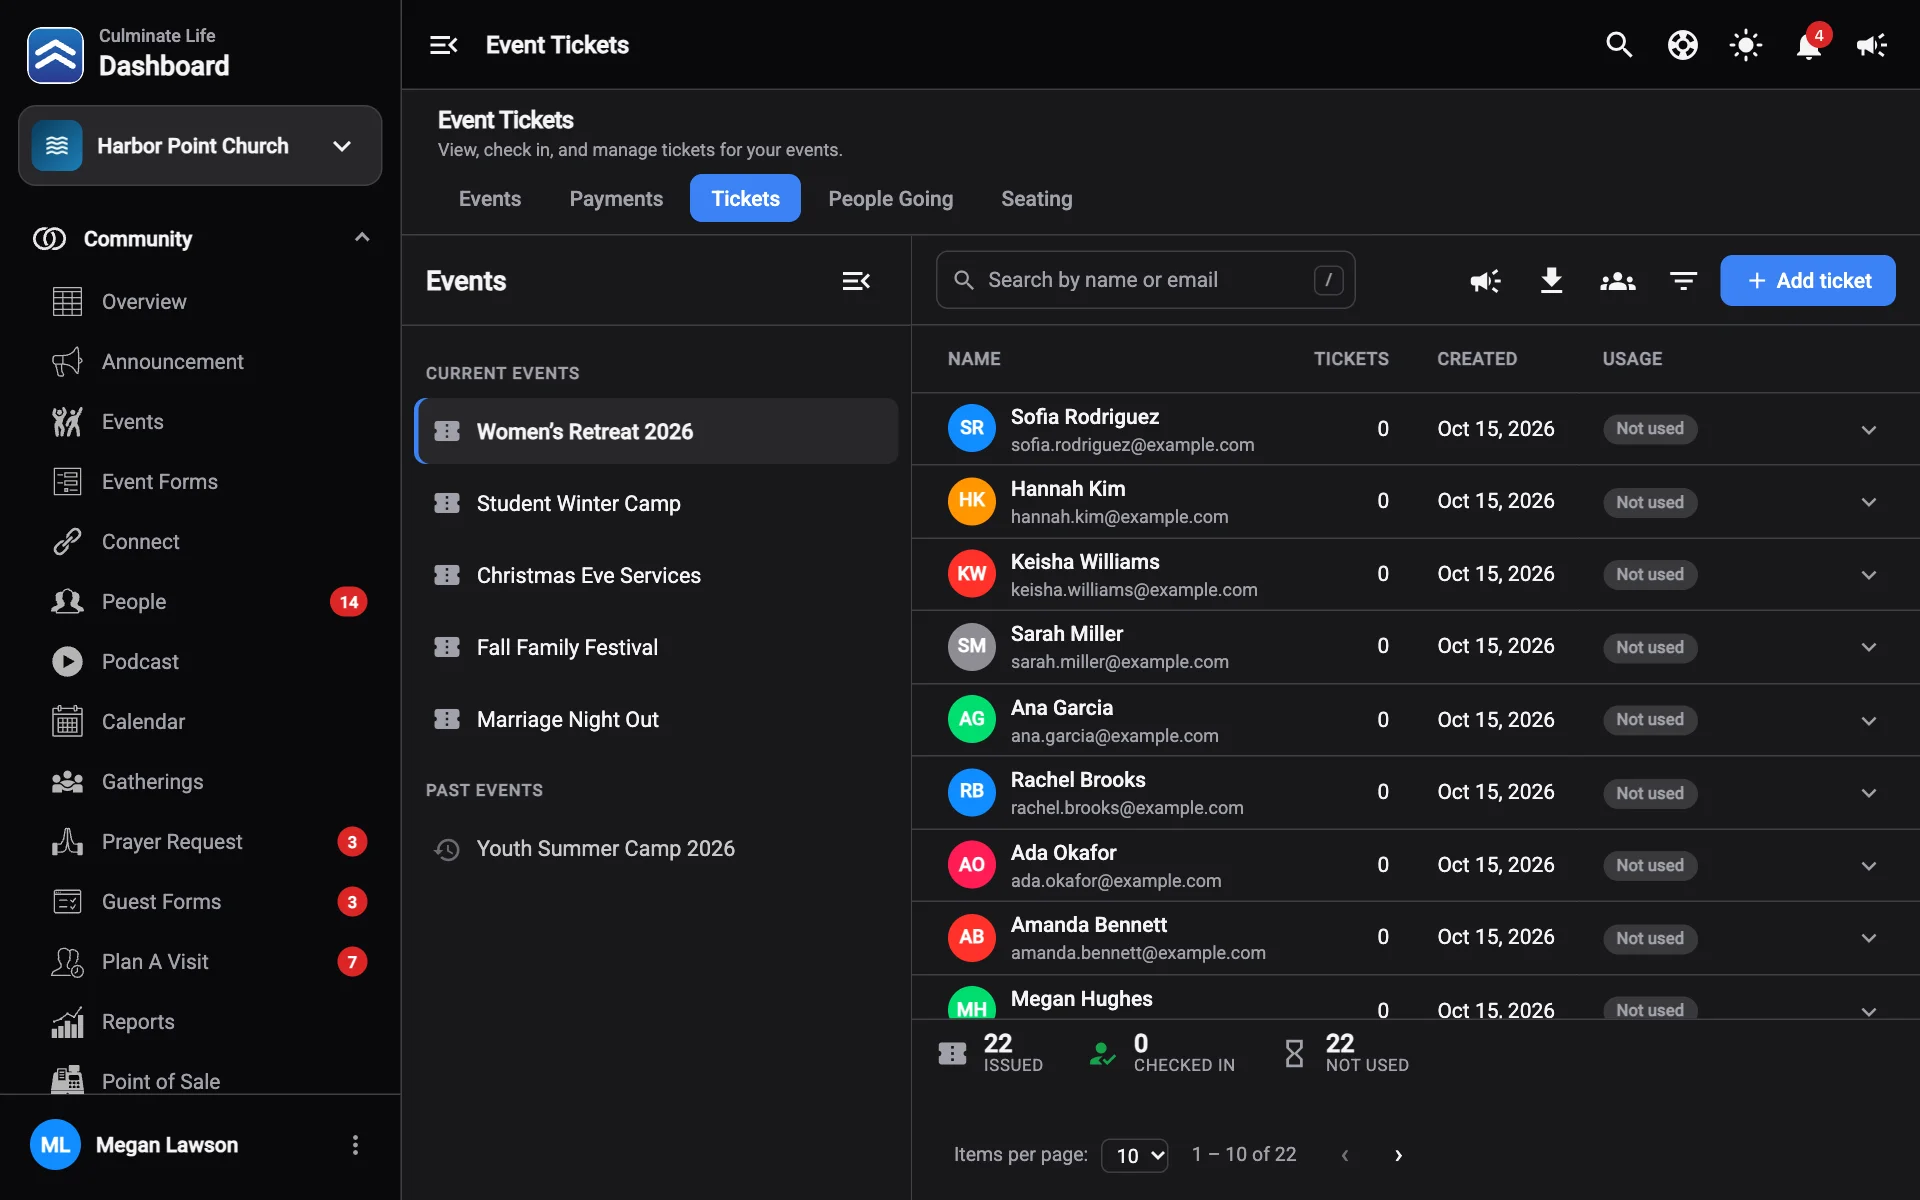Expand Sofia Rodriguez's ticket row

point(1868,429)
